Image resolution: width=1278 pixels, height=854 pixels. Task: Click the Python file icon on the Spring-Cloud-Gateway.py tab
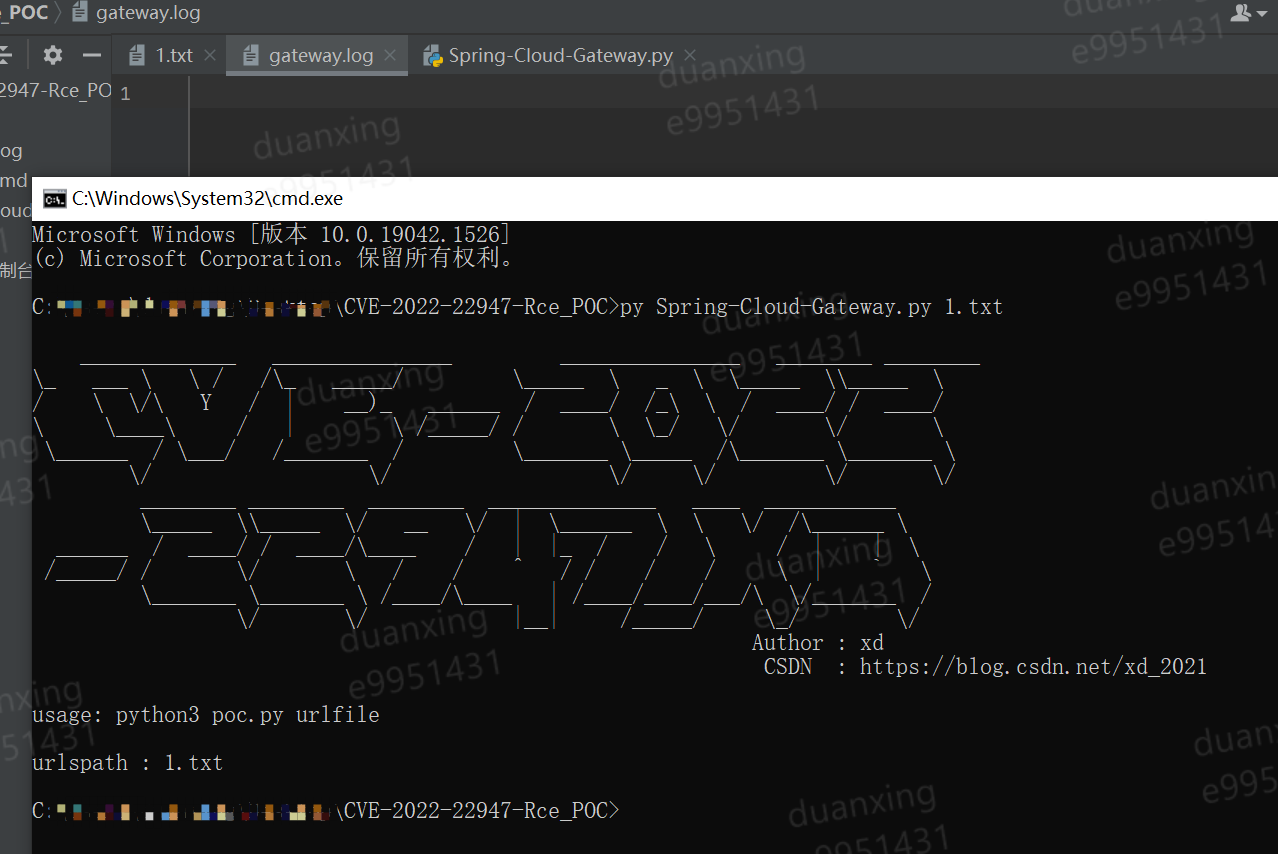(x=433, y=56)
